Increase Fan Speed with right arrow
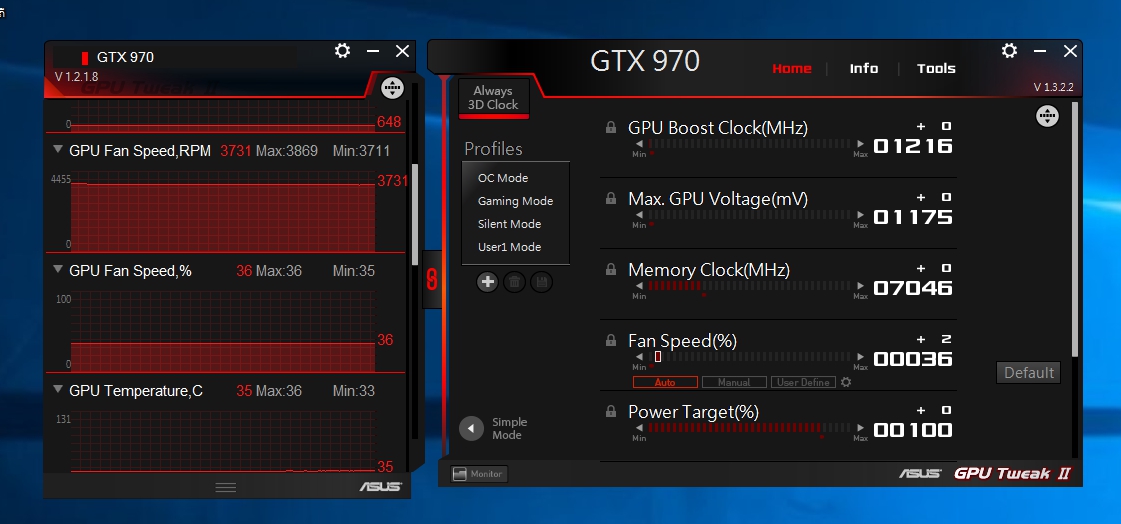The height and width of the screenshot is (524, 1121). 861,357
